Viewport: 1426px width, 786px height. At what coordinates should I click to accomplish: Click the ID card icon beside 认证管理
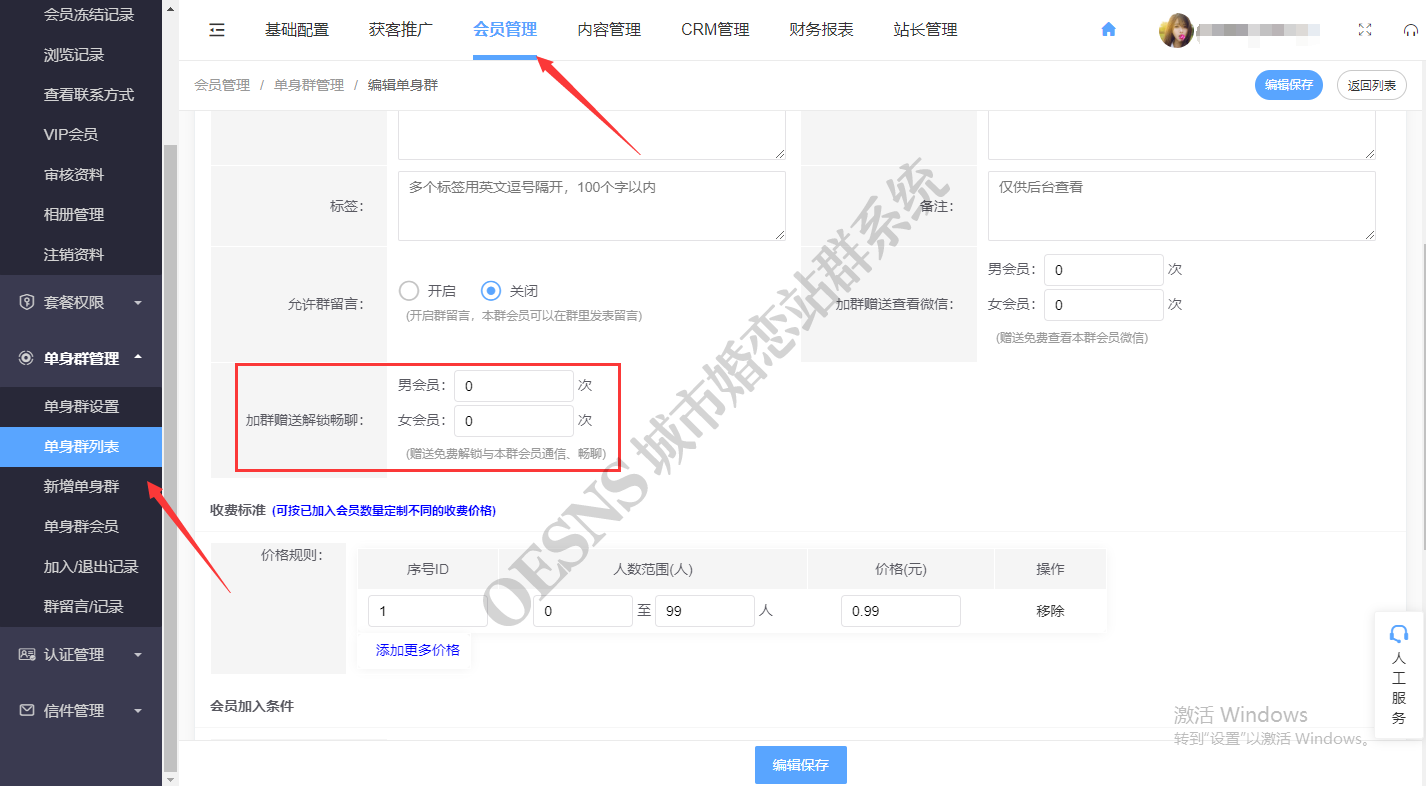pos(27,654)
